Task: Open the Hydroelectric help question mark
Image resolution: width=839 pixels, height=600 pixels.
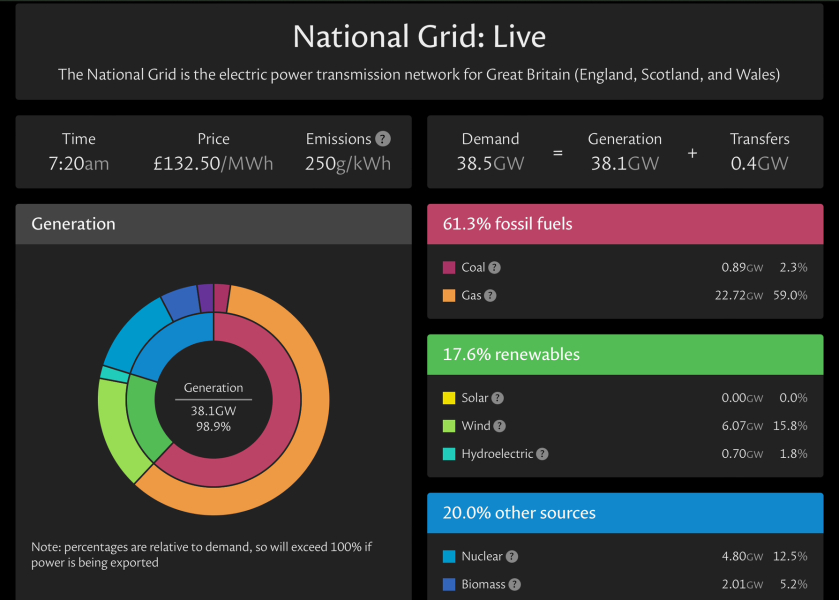Action: [542, 454]
